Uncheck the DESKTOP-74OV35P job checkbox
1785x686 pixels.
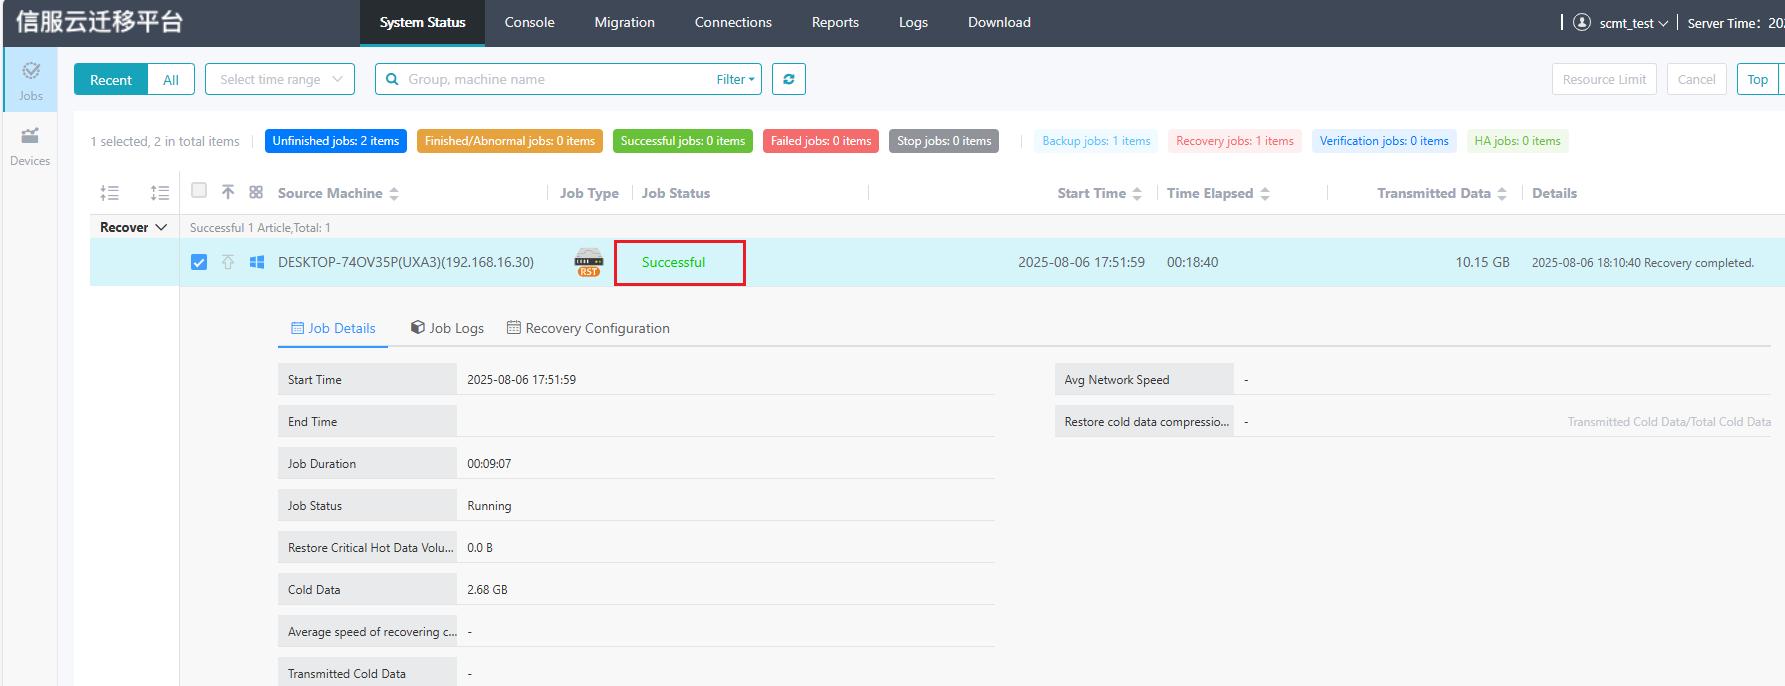point(199,262)
